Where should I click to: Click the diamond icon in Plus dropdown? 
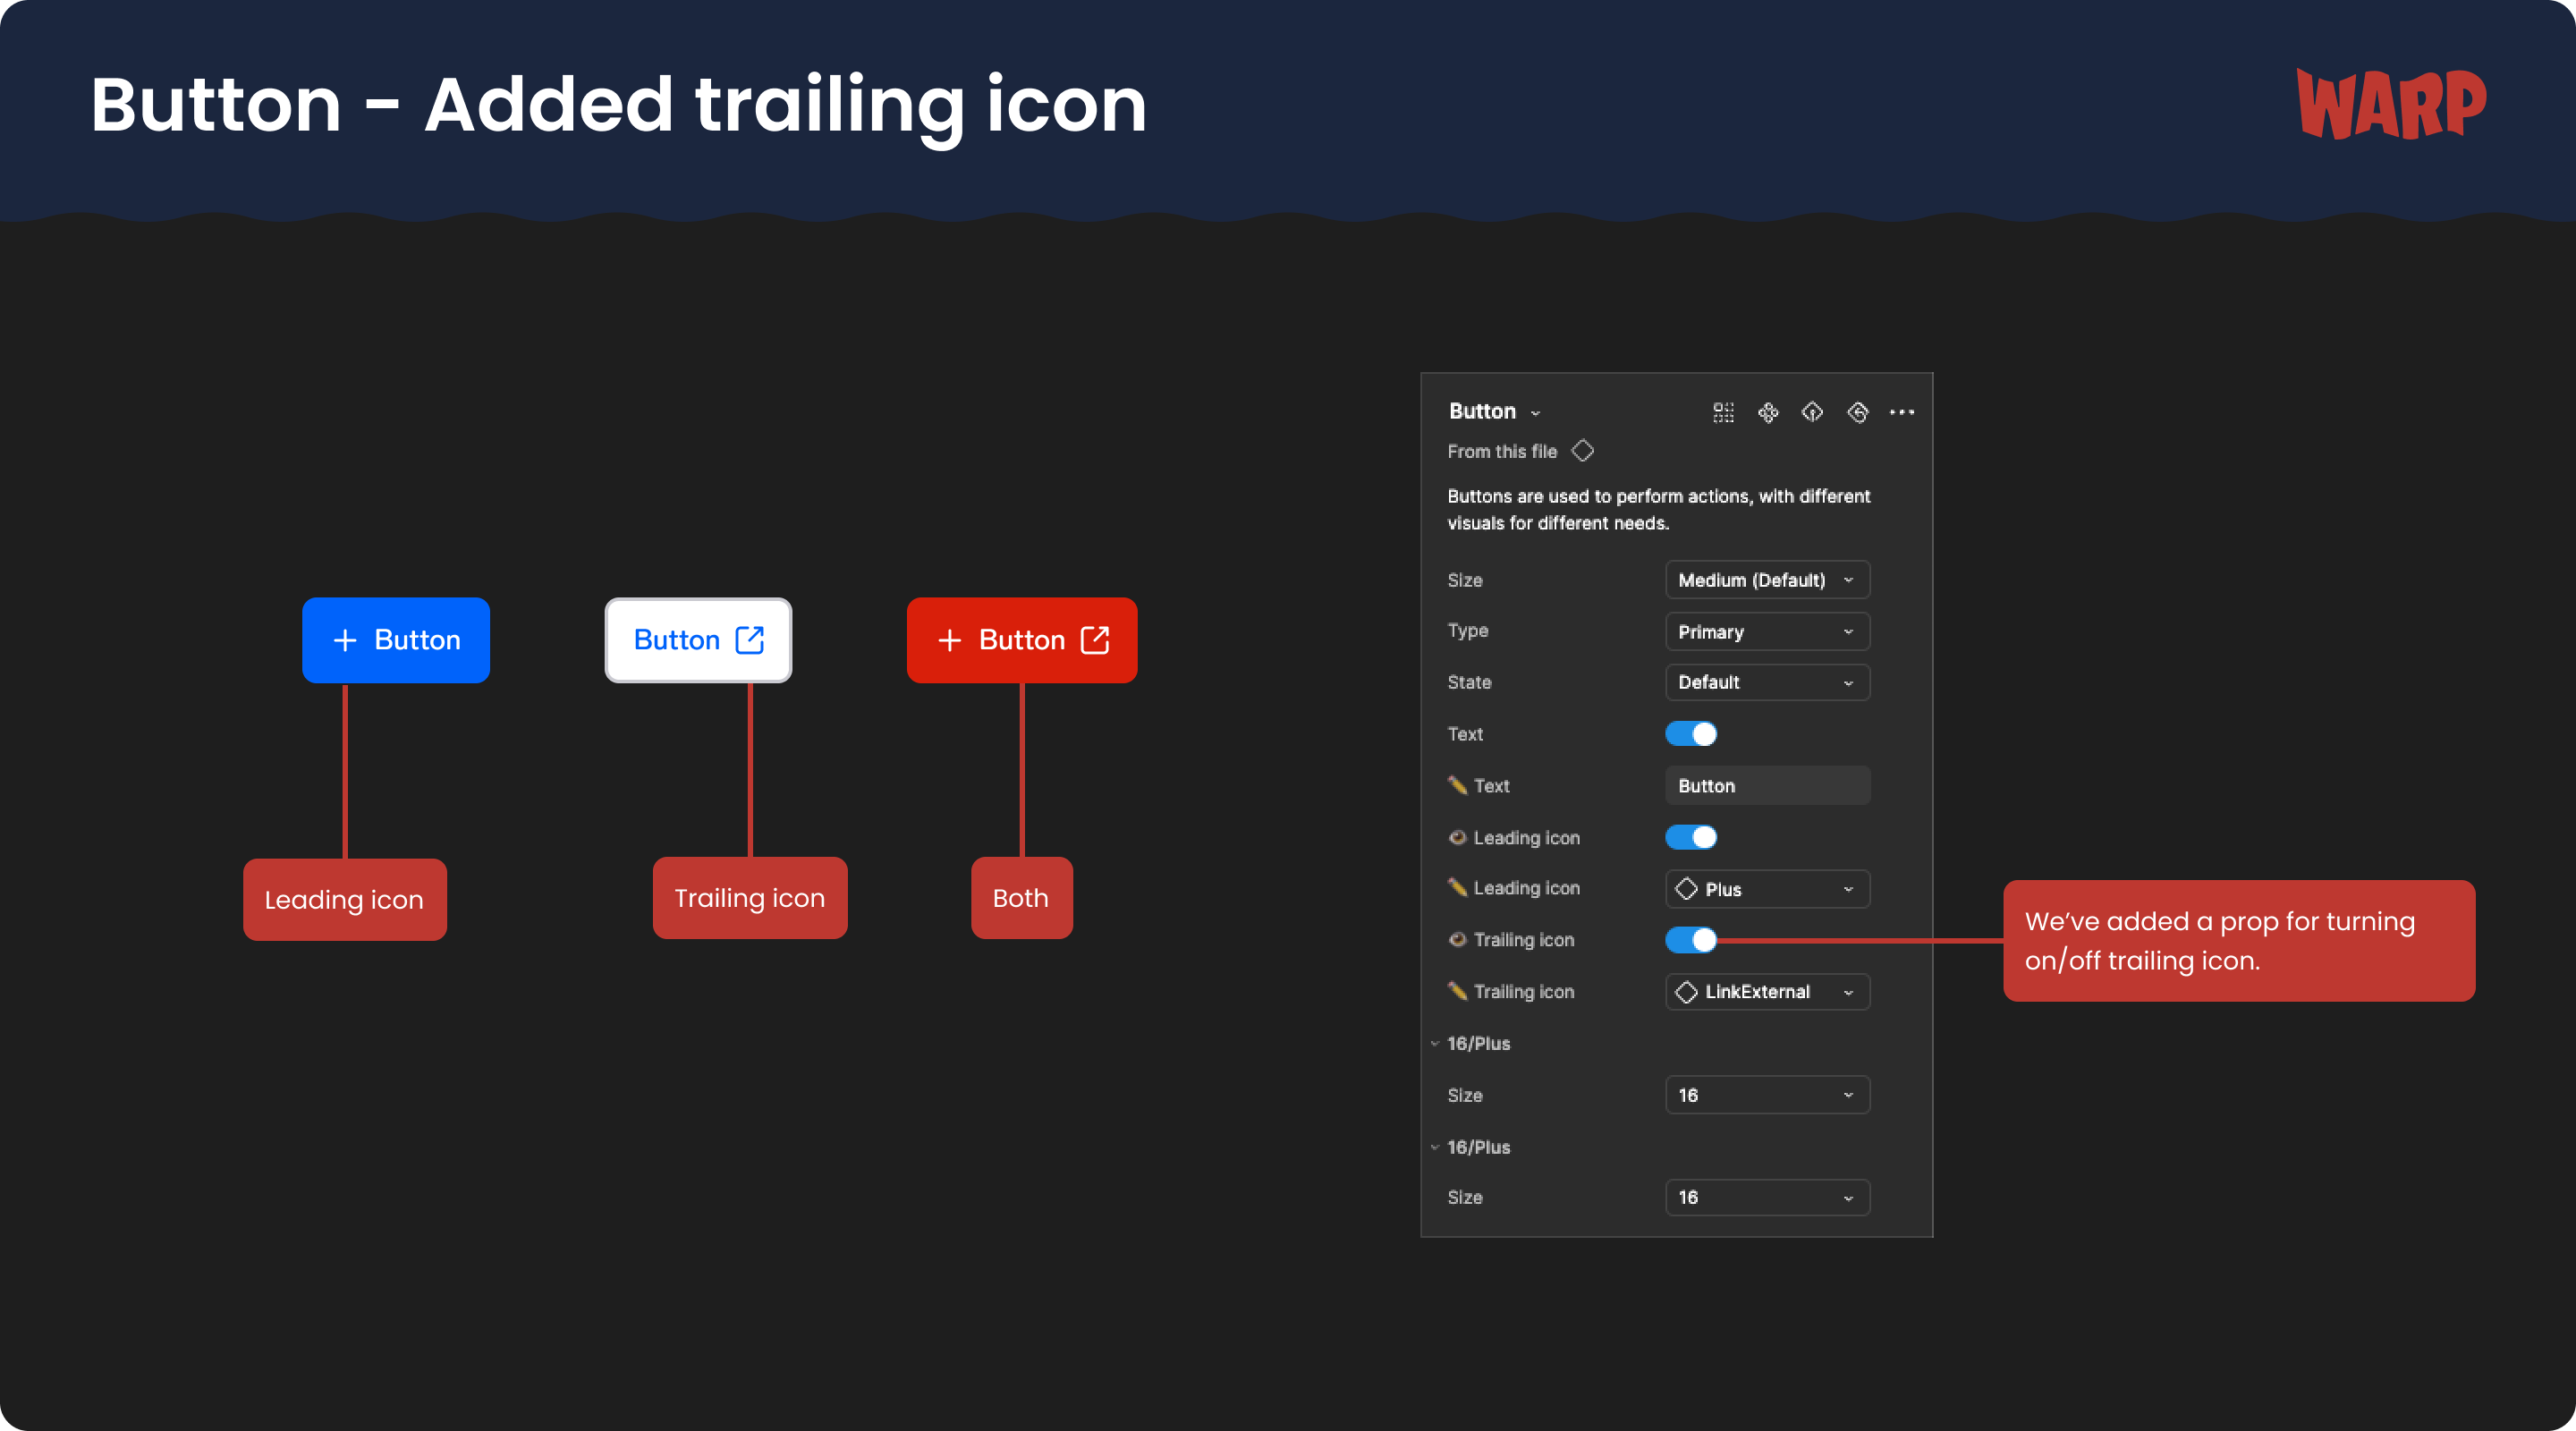[1687, 889]
